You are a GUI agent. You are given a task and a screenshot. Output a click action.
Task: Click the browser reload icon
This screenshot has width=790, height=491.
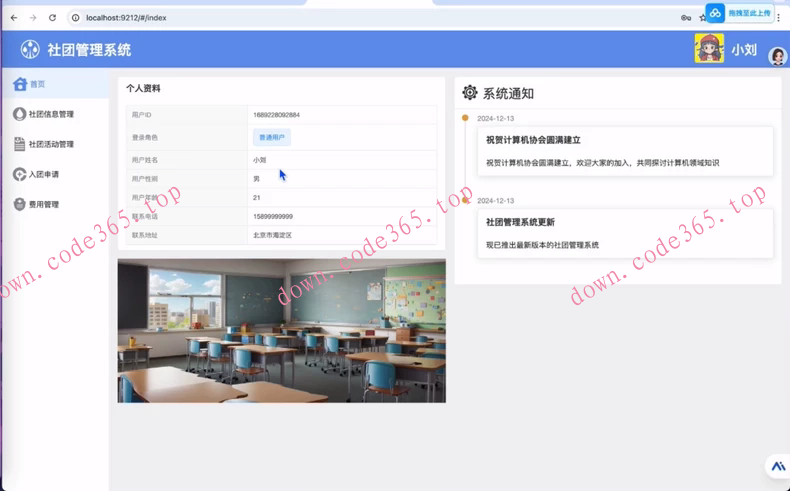click(52, 18)
